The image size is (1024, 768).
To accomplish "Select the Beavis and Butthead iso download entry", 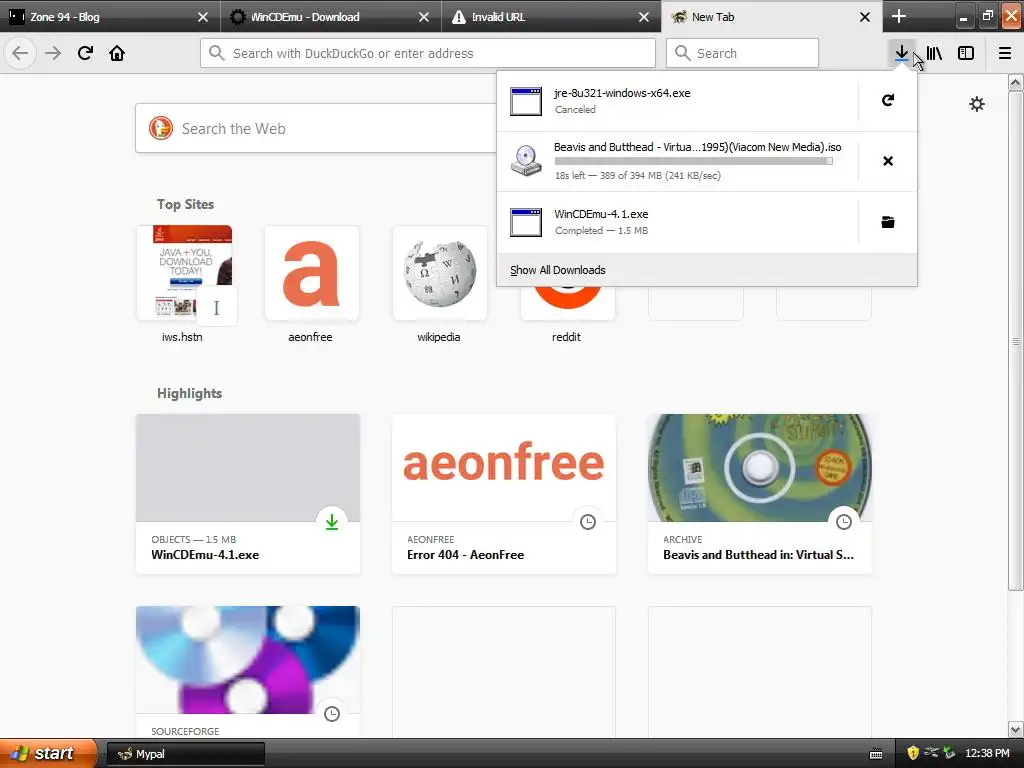I will pyautogui.click(x=677, y=161).
